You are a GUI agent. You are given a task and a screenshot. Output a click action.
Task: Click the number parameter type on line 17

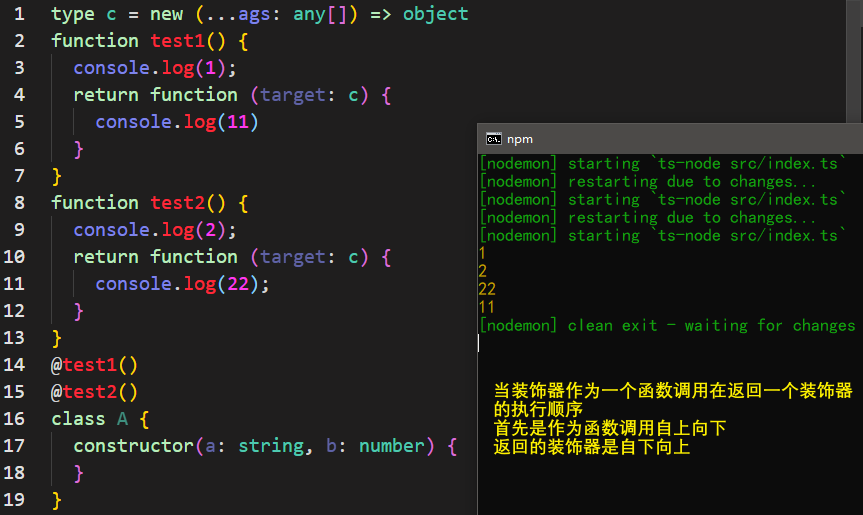391,446
